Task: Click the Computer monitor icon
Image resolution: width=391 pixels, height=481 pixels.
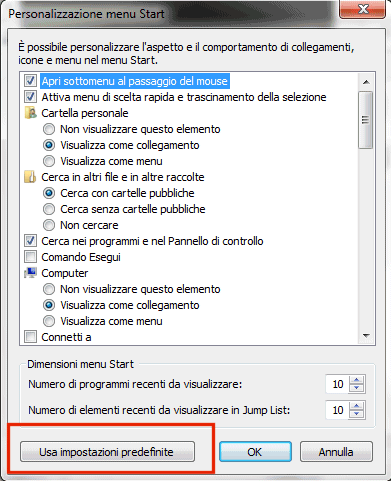Action: (30, 273)
